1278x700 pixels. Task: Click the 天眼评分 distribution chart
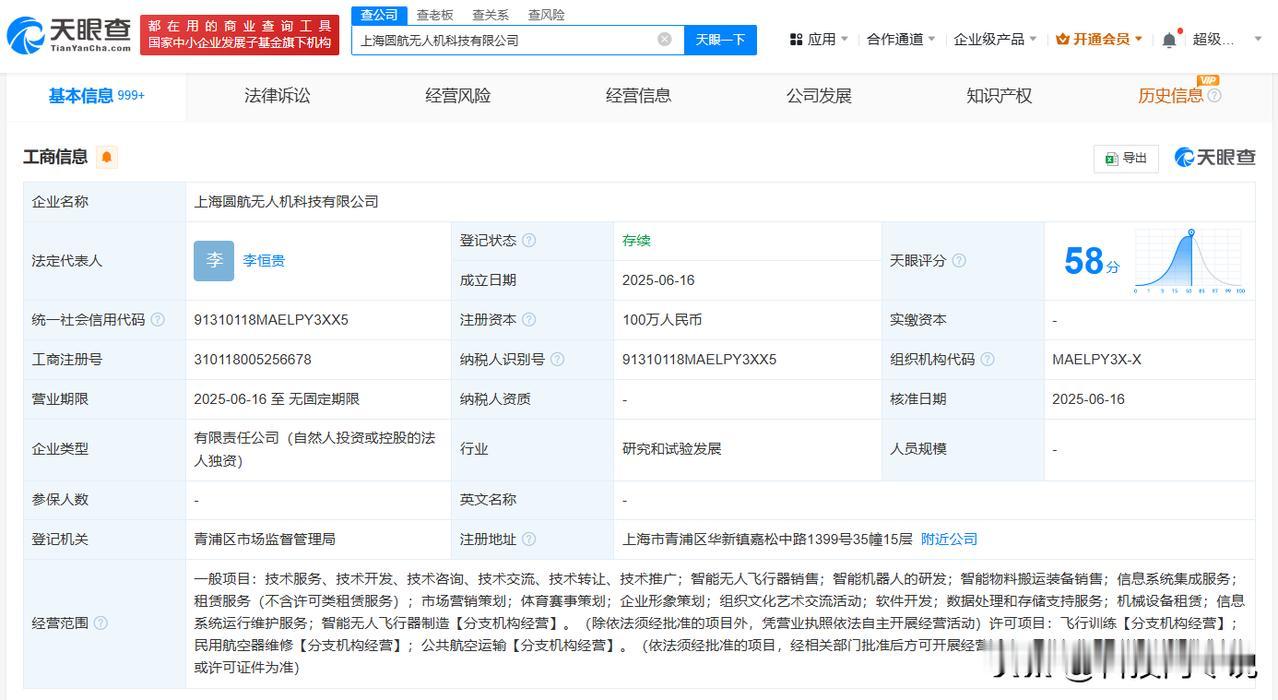click(x=1190, y=261)
